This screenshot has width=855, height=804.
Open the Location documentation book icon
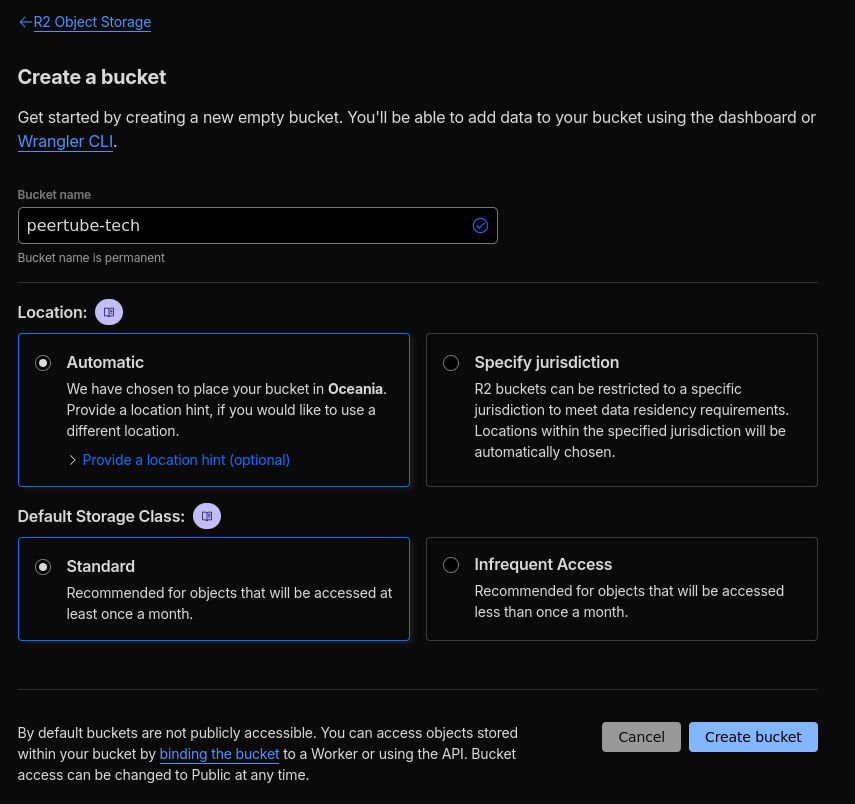109,312
